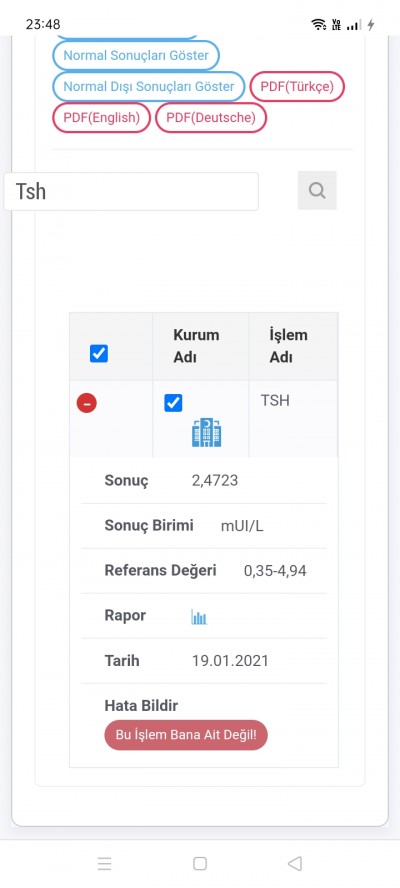Click the Kurum Adı column header
This screenshot has width=400, height=888.
click(x=196, y=346)
